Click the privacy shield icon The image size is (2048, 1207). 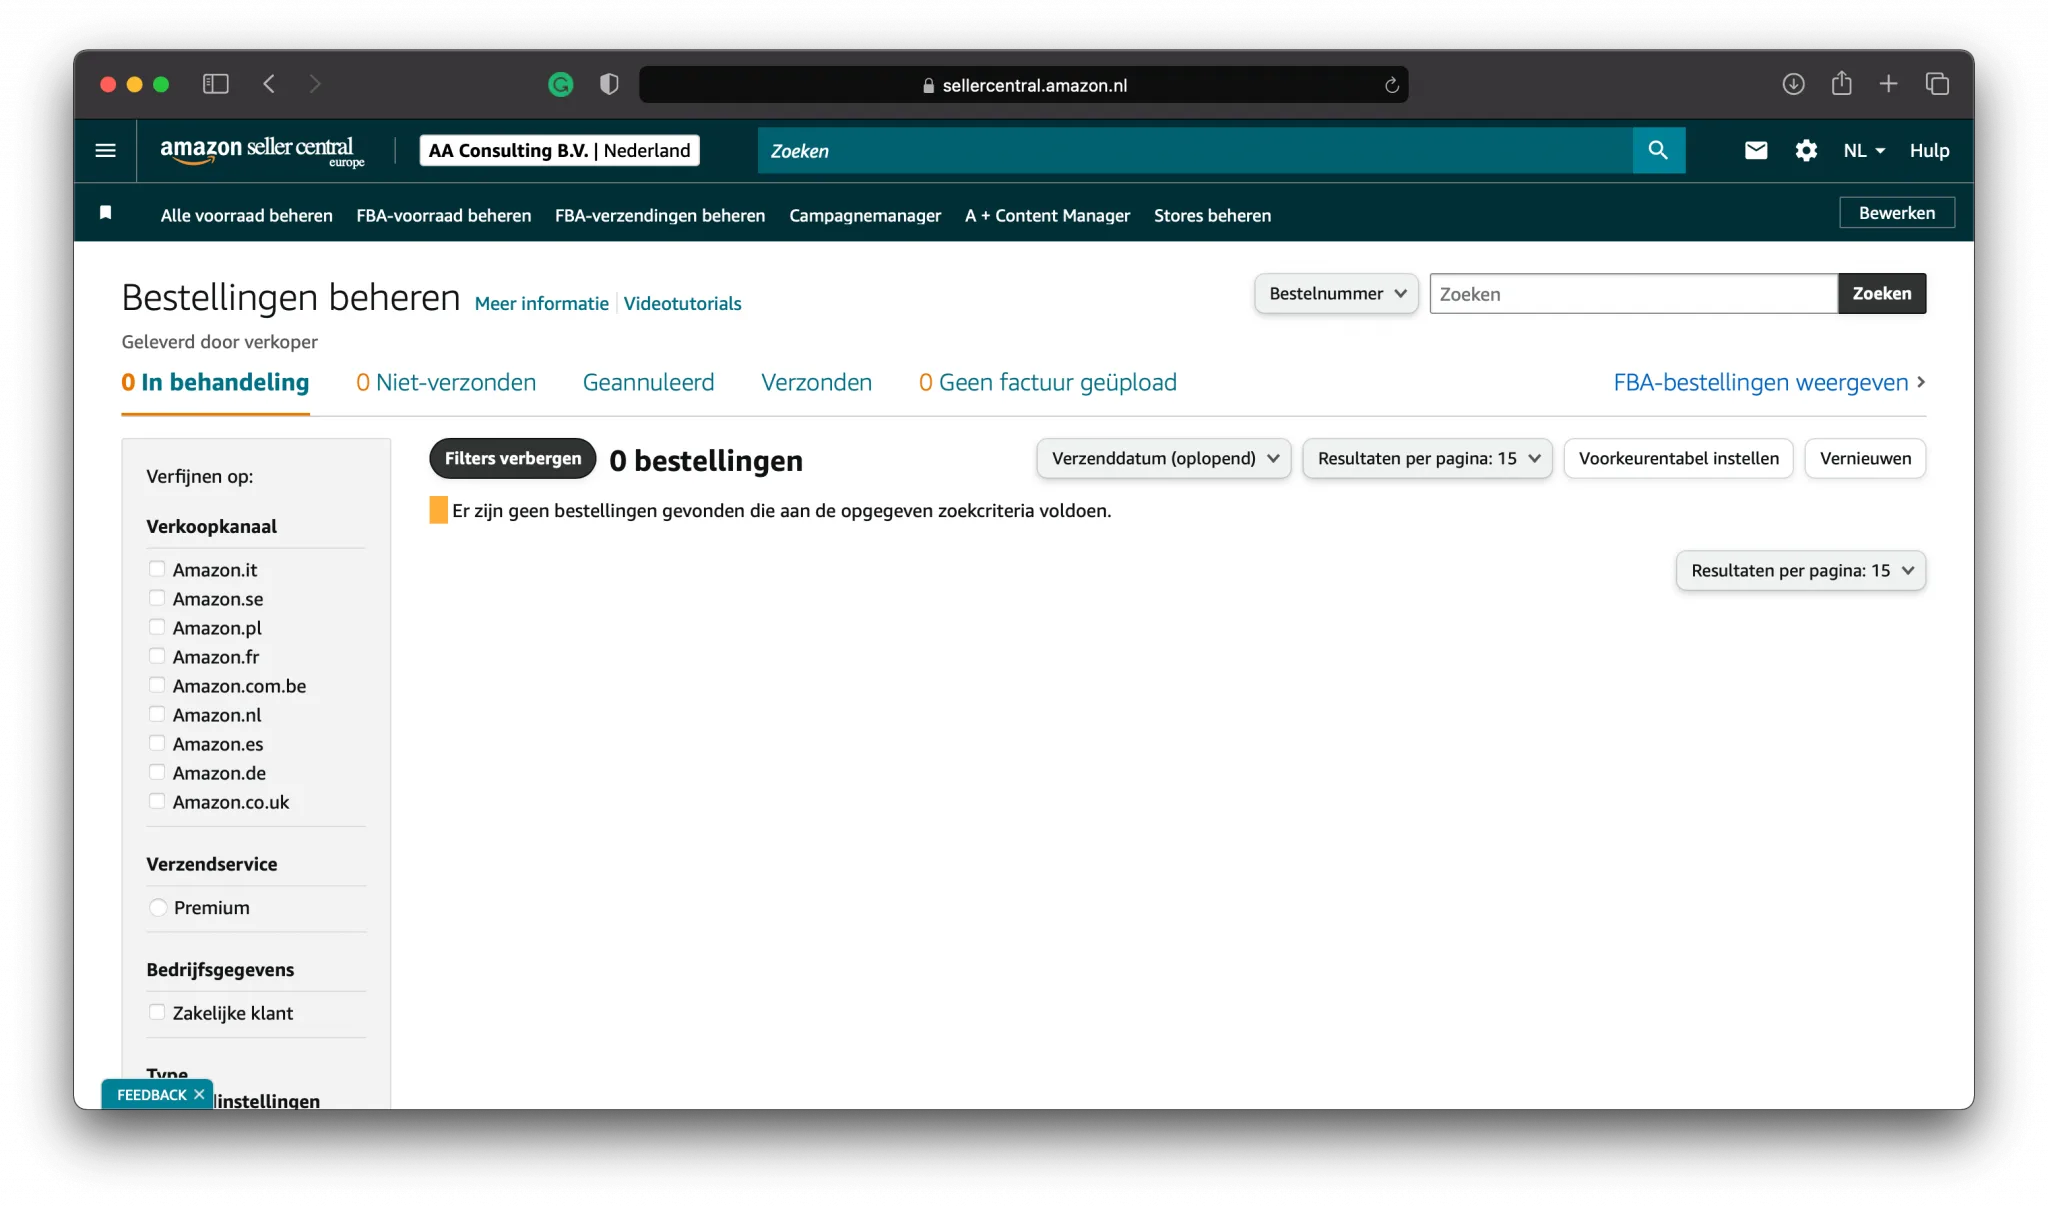[609, 85]
